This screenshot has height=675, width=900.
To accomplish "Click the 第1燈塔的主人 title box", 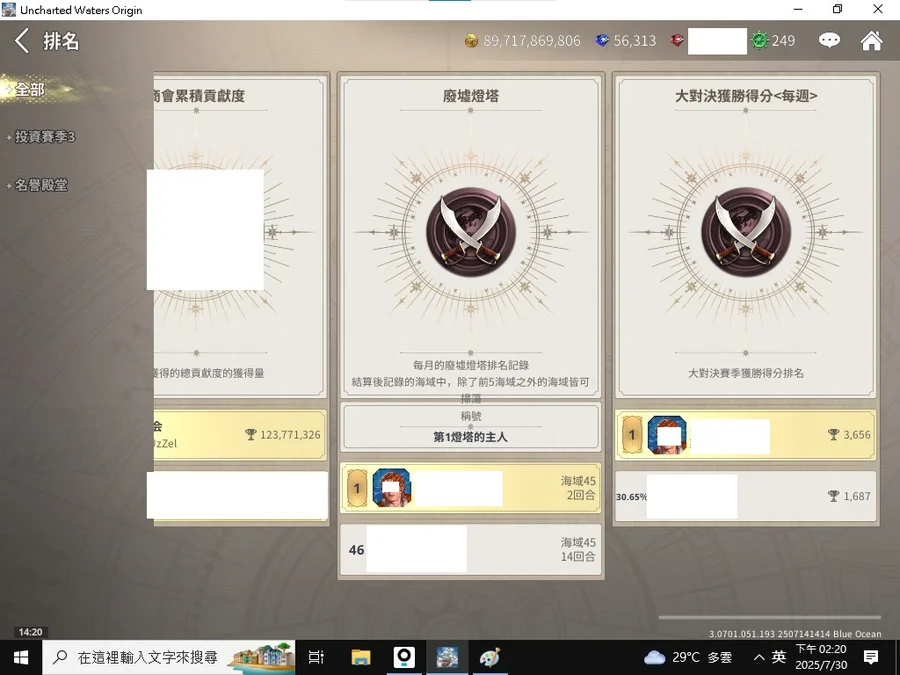I will (470, 427).
